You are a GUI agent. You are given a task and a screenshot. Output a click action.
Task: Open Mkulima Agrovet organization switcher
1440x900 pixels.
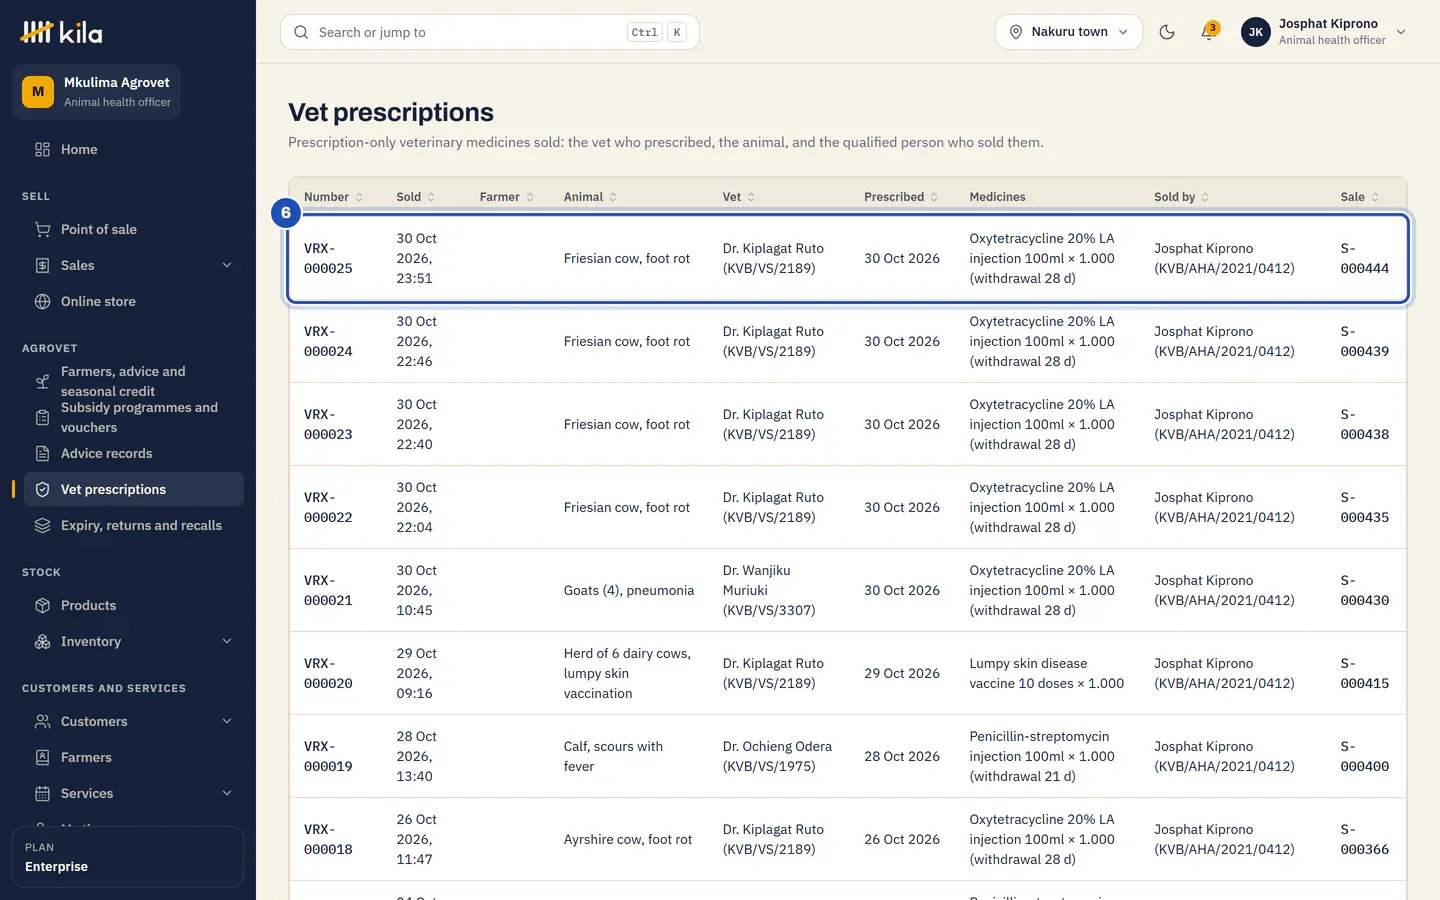[97, 92]
